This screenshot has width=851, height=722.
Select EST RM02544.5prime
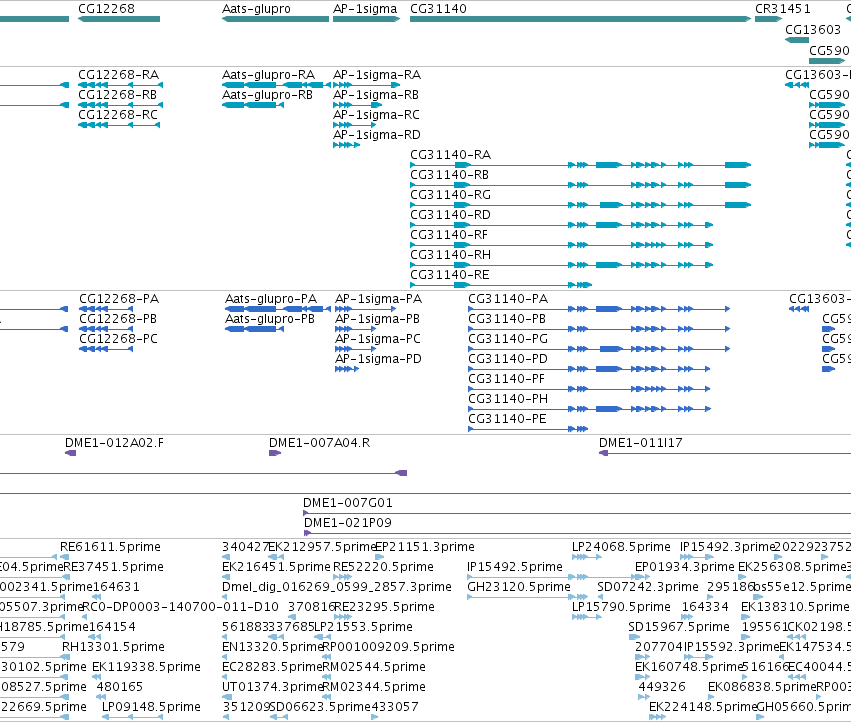(x=374, y=667)
